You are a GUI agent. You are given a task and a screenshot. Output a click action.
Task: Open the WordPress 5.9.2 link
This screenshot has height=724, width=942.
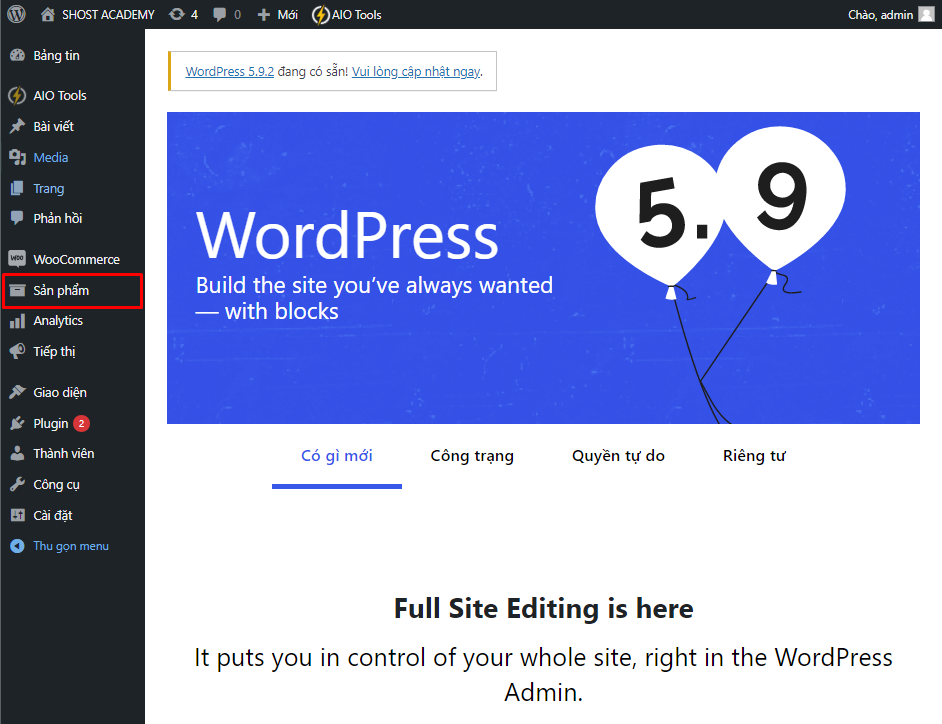point(230,72)
